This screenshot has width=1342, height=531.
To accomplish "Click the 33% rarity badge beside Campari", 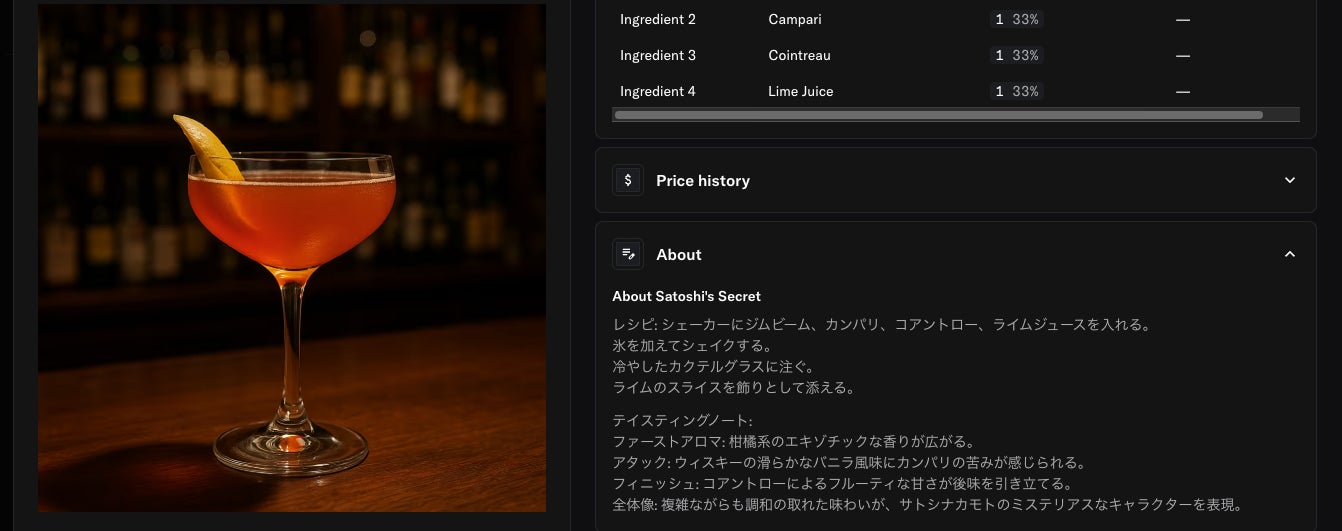I will point(1016,19).
